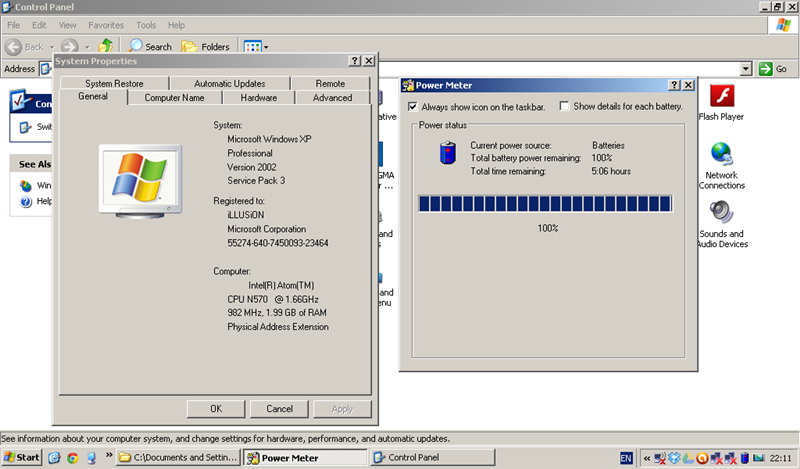The height and width of the screenshot is (469, 800).
Task: Open Search in the Control Panel toolbar
Action: (x=151, y=46)
